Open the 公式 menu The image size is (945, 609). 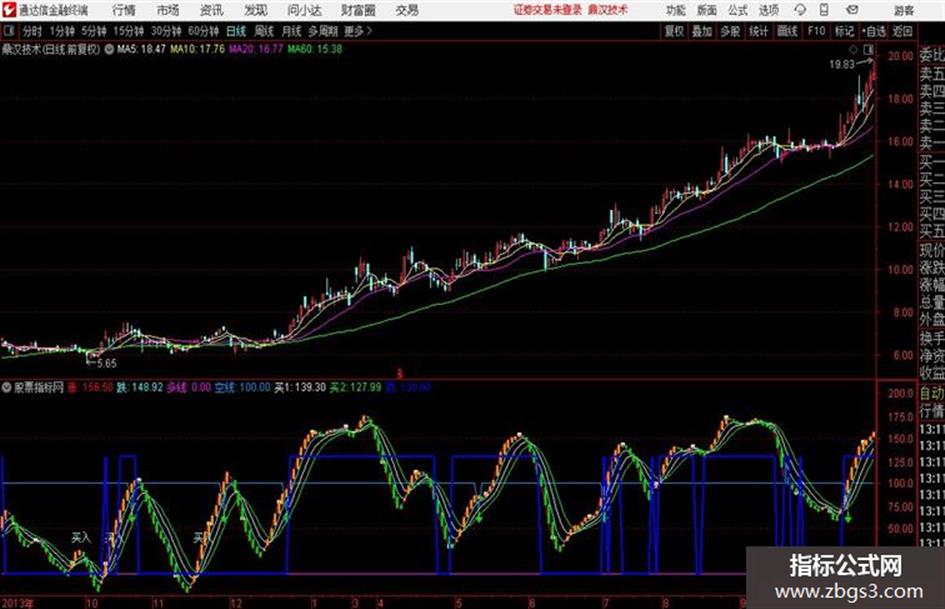click(x=738, y=10)
